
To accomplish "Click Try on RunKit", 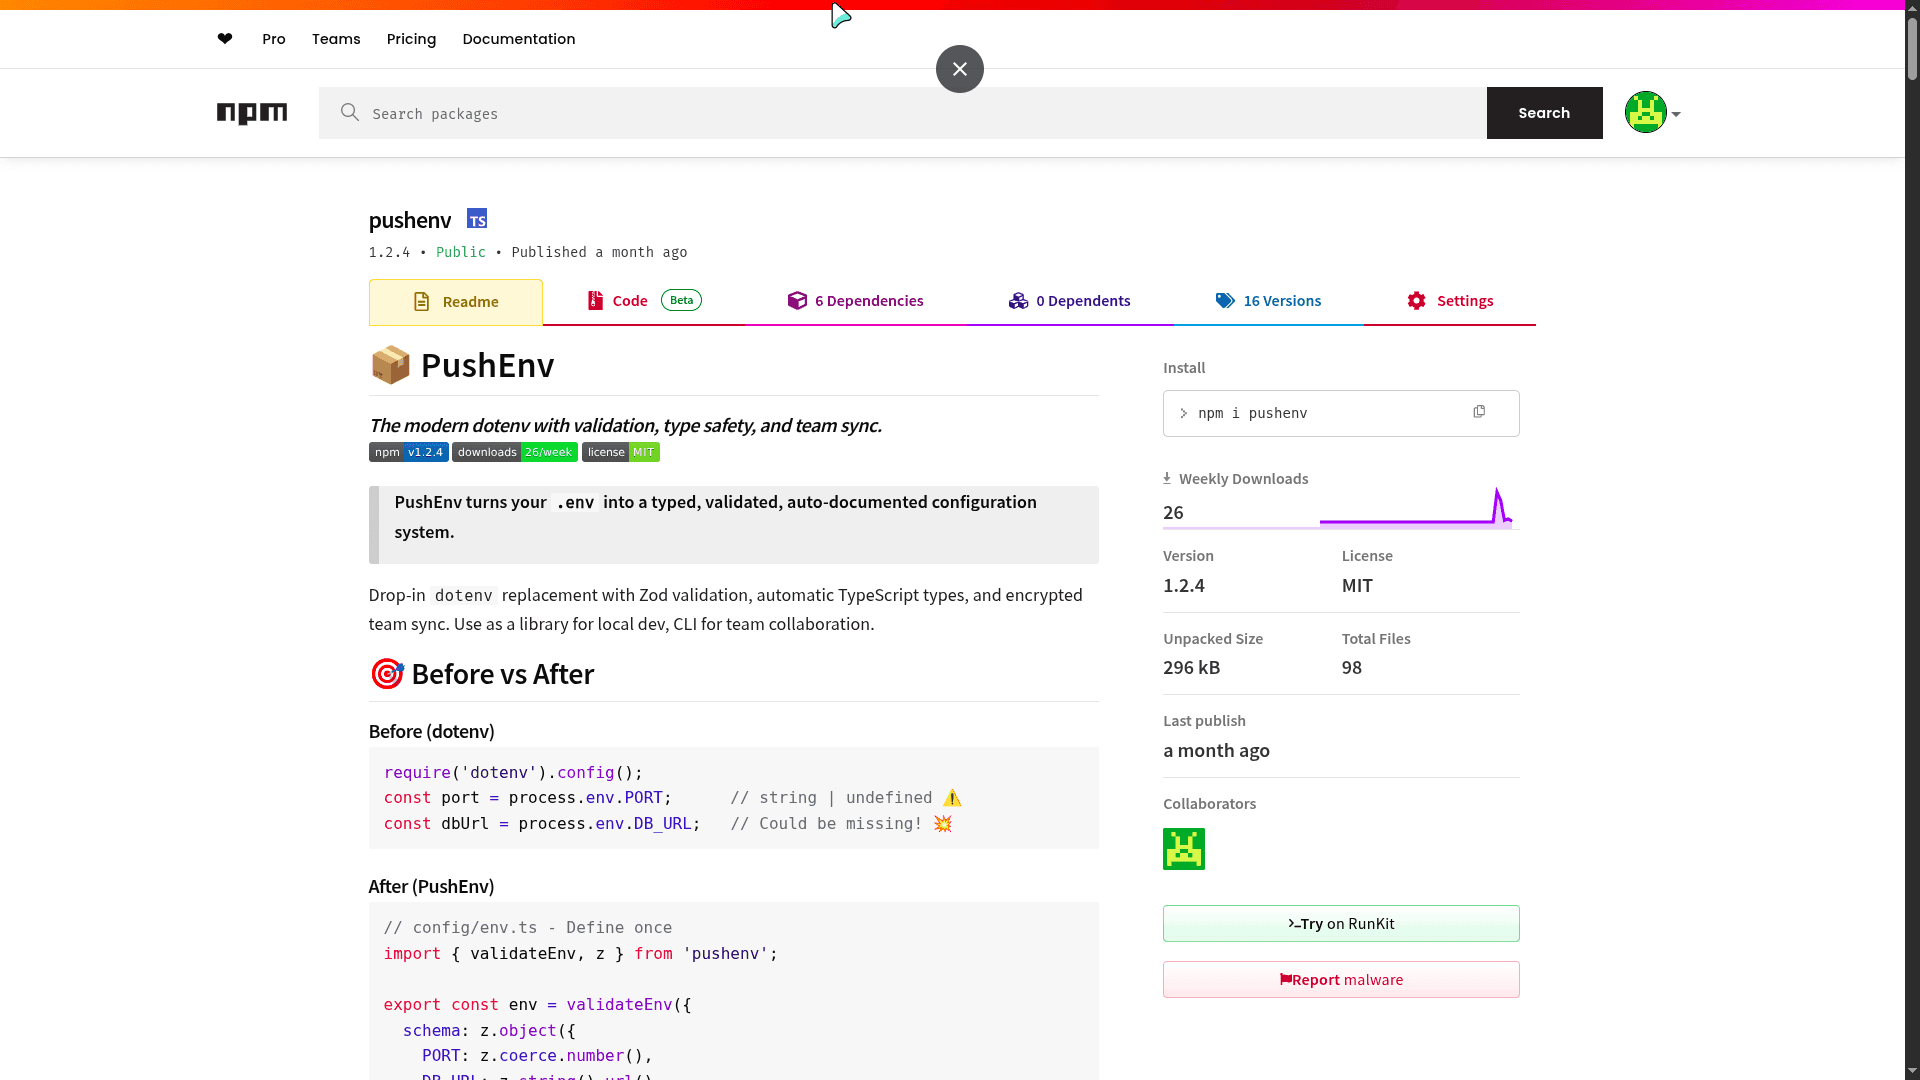I will 1340,923.
